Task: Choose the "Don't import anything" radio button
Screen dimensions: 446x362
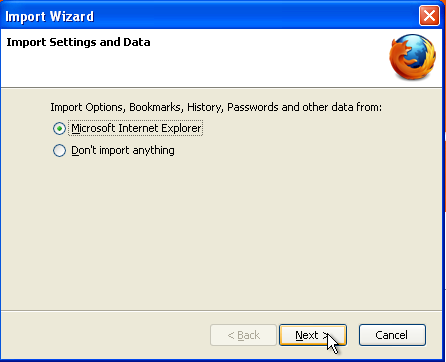Action: pyautogui.click(x=59, y=150)
